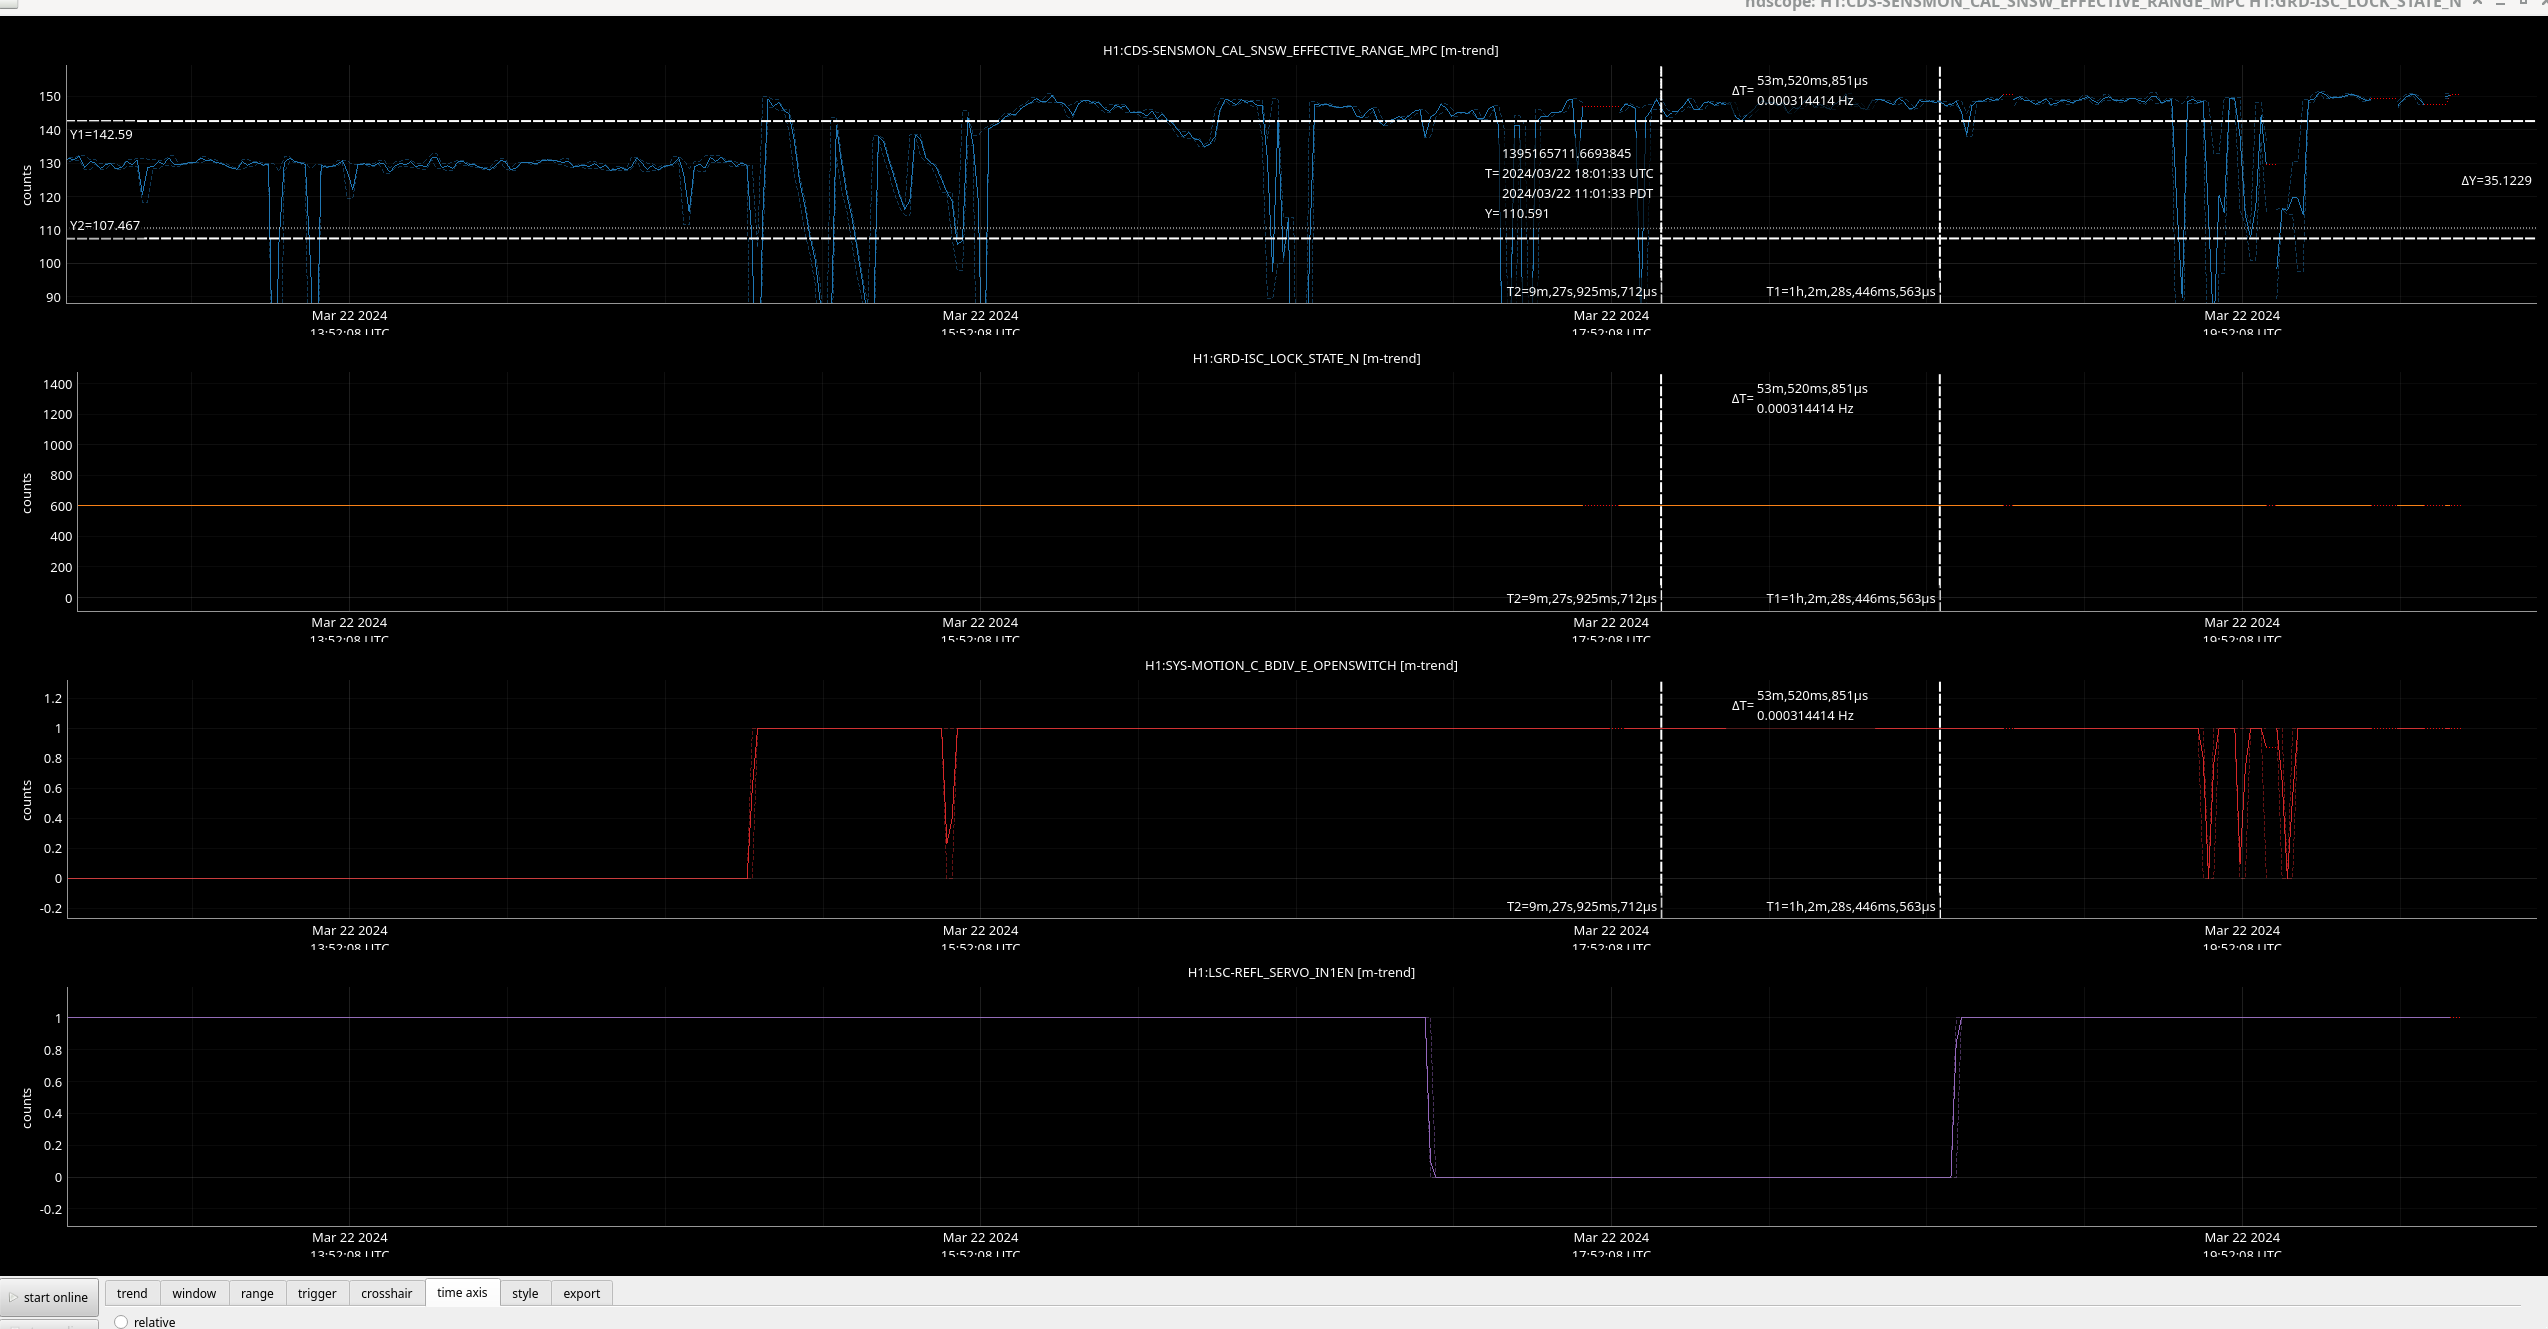
Task: Click the H1:SYS-MOTION_C_BDIV_E_OPENSWITCH plot title
Action: pyautogui.click(x=1300, y=665)
